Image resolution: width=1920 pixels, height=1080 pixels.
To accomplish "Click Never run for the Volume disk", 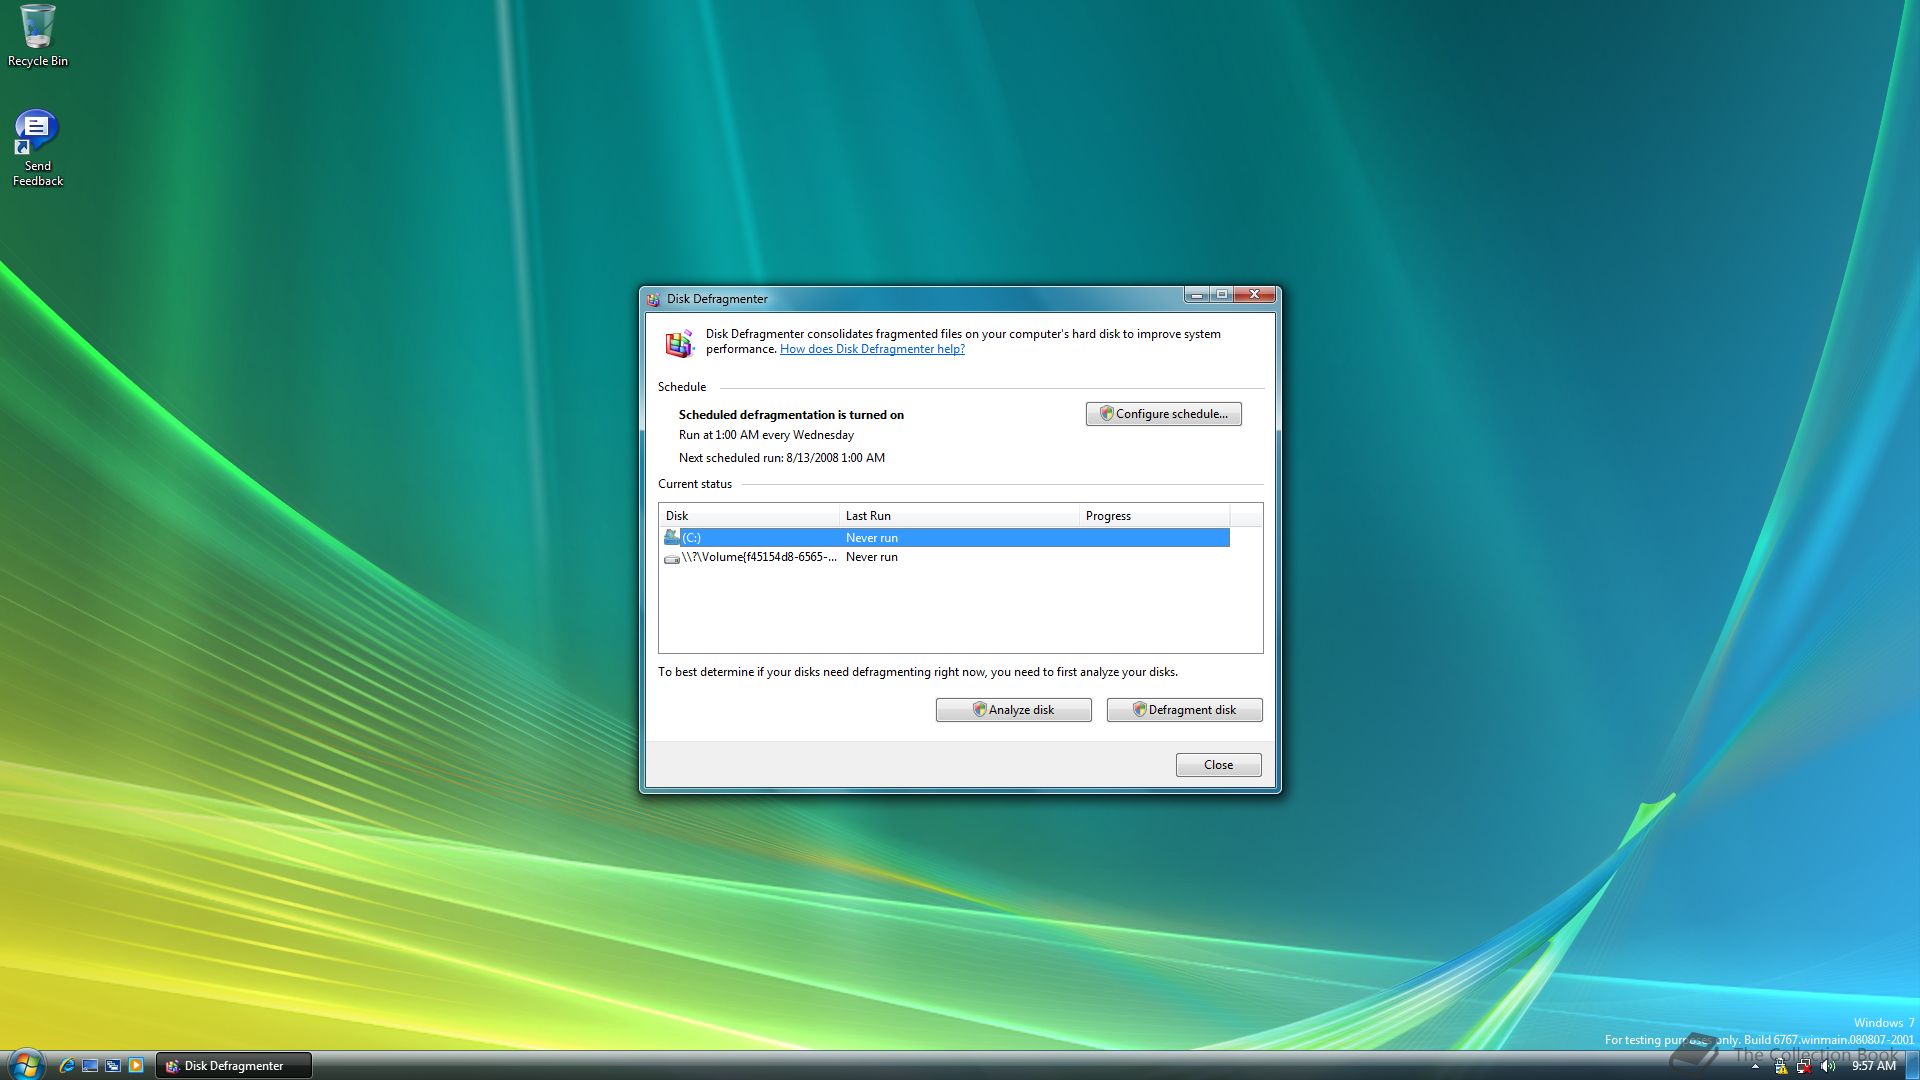I will [872, 557].
